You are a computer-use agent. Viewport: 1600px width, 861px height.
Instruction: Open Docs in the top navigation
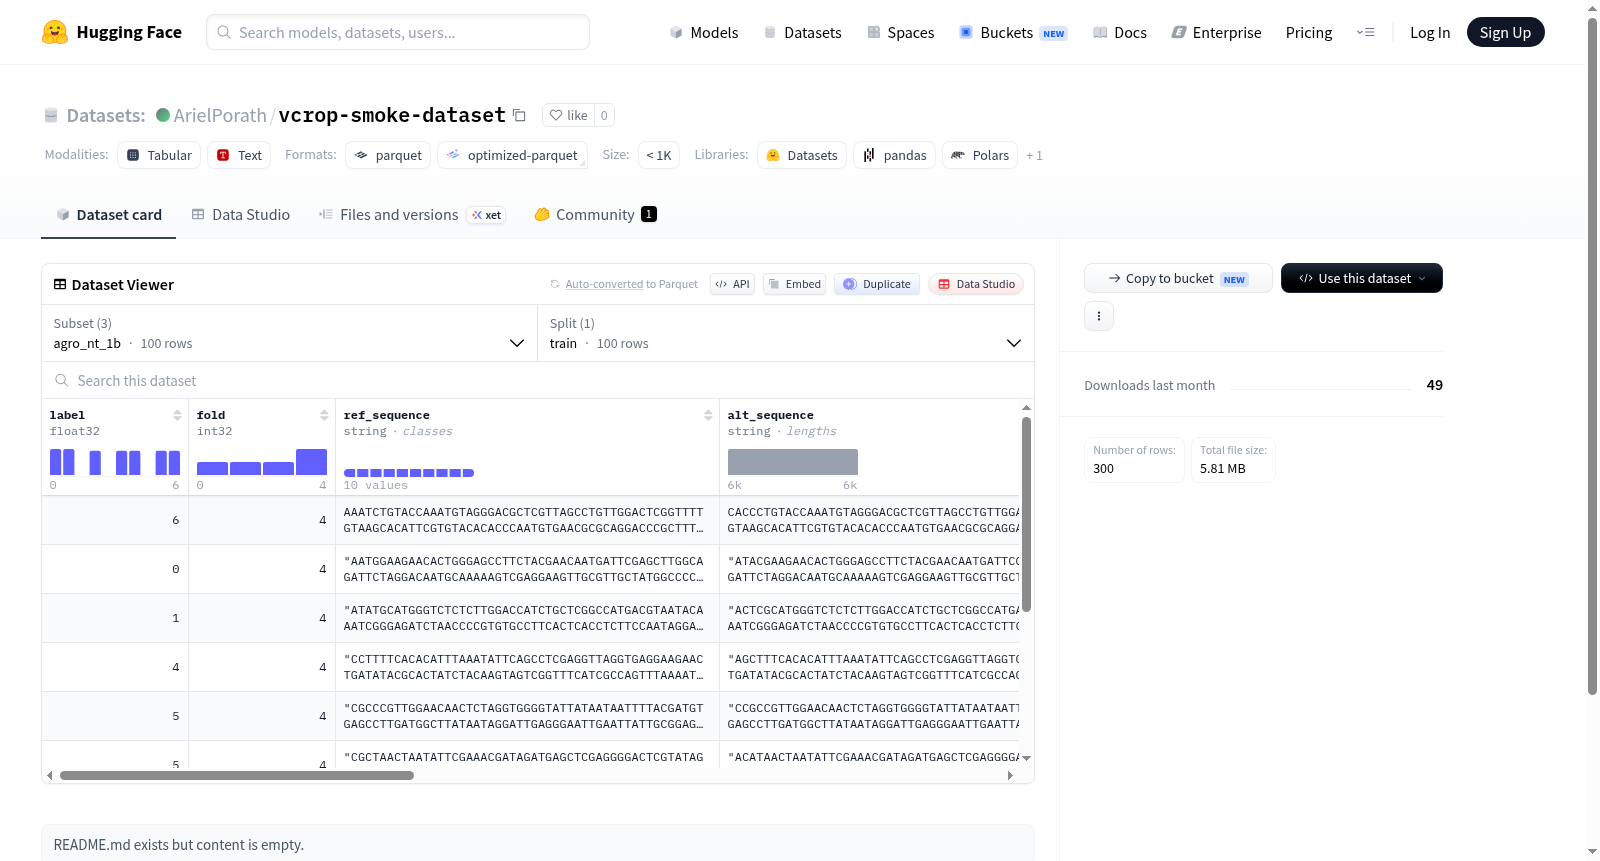[1120, 33]
